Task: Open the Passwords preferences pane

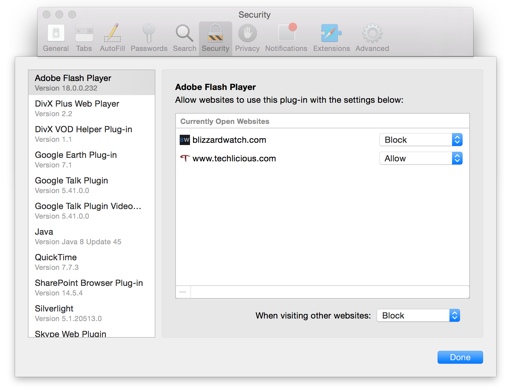Action: 149,38
